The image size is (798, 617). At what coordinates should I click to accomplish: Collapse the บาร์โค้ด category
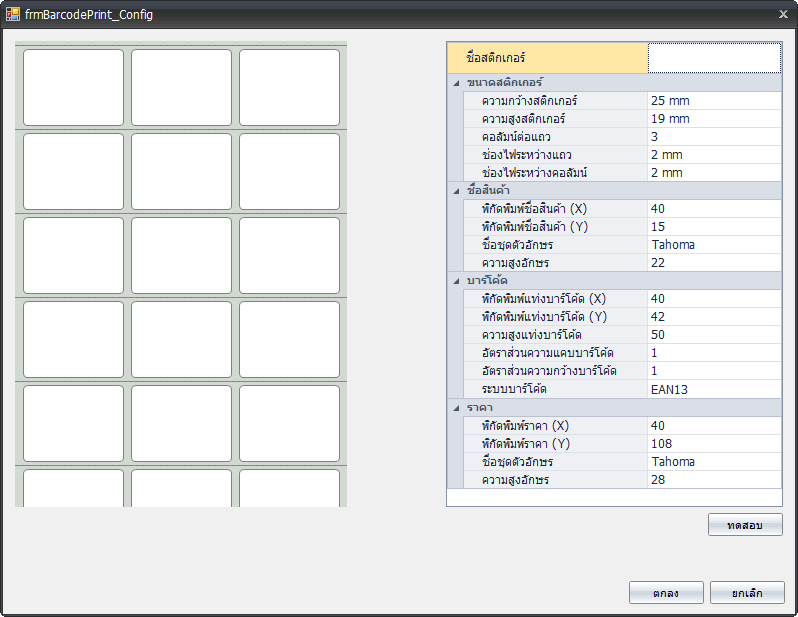click(456, 281)
